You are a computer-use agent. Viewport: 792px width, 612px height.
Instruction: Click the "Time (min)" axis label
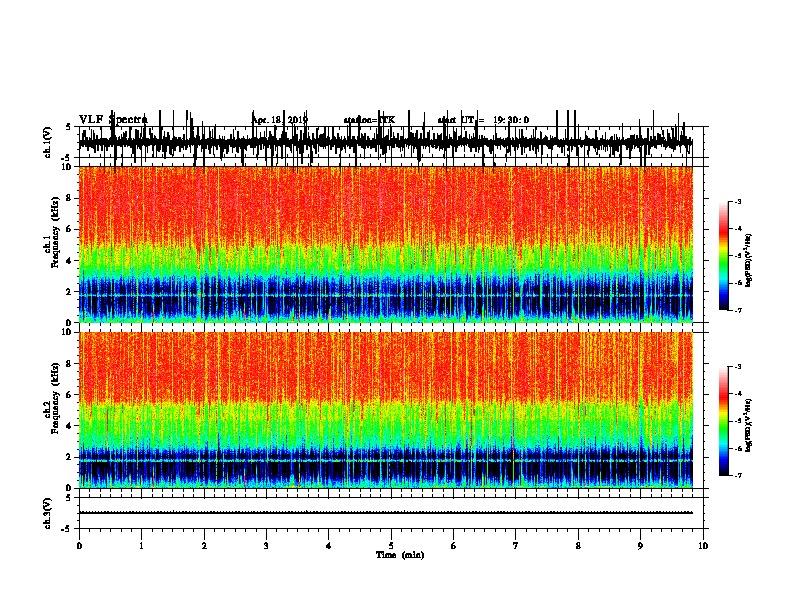coord(400,555)
